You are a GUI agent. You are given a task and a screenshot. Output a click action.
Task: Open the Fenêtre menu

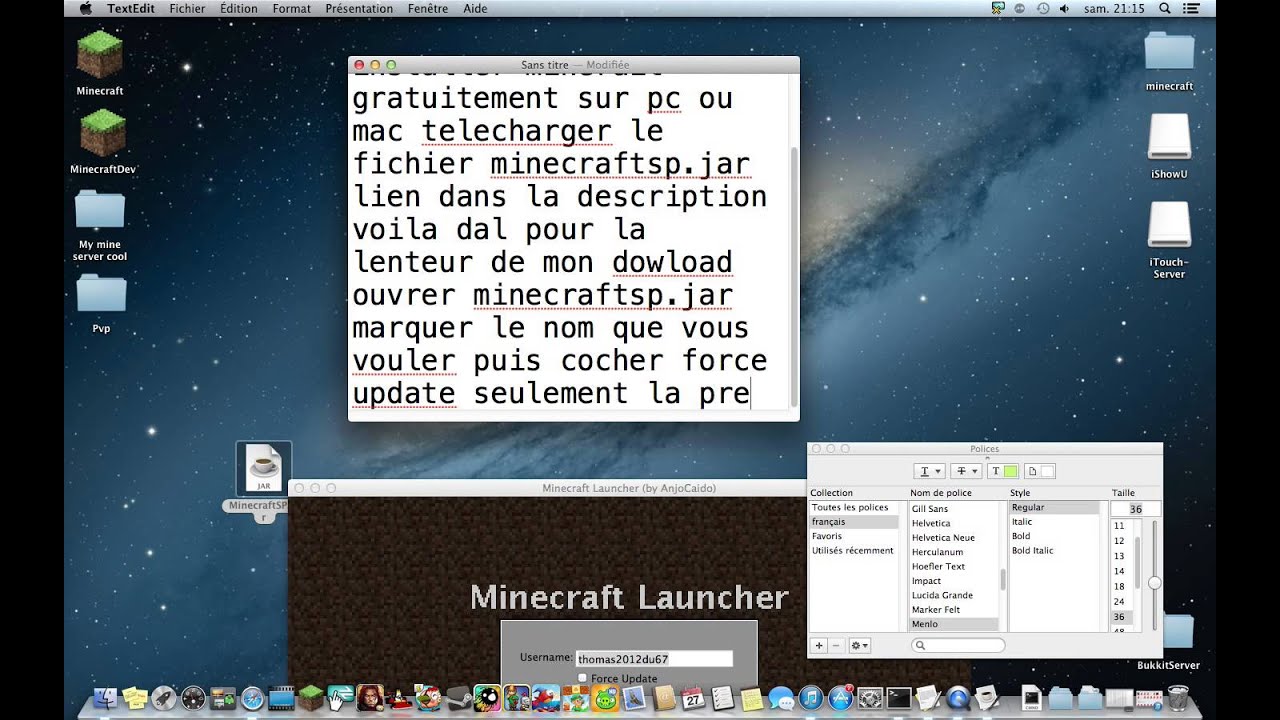point(428,8)
